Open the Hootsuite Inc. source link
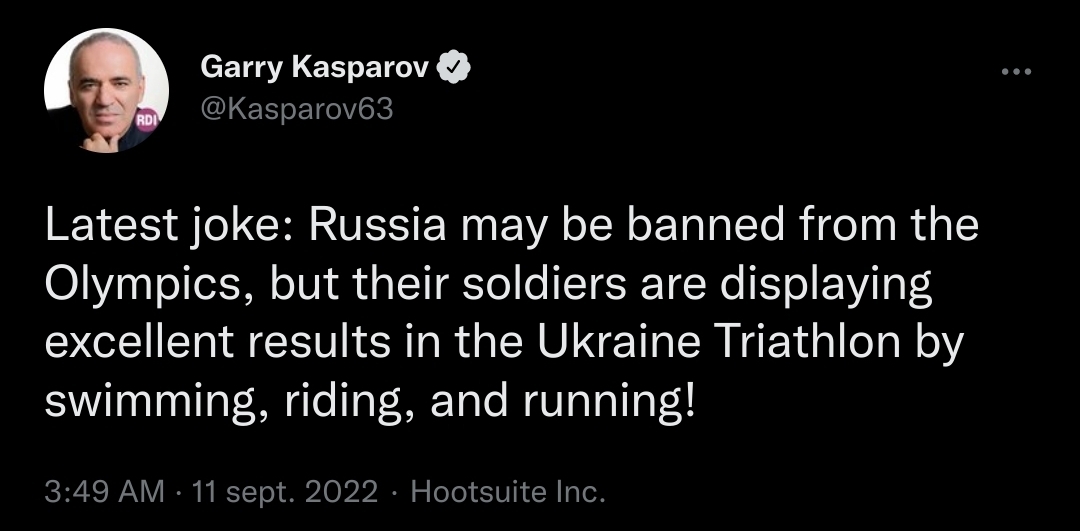 click(x=509, y=492)
